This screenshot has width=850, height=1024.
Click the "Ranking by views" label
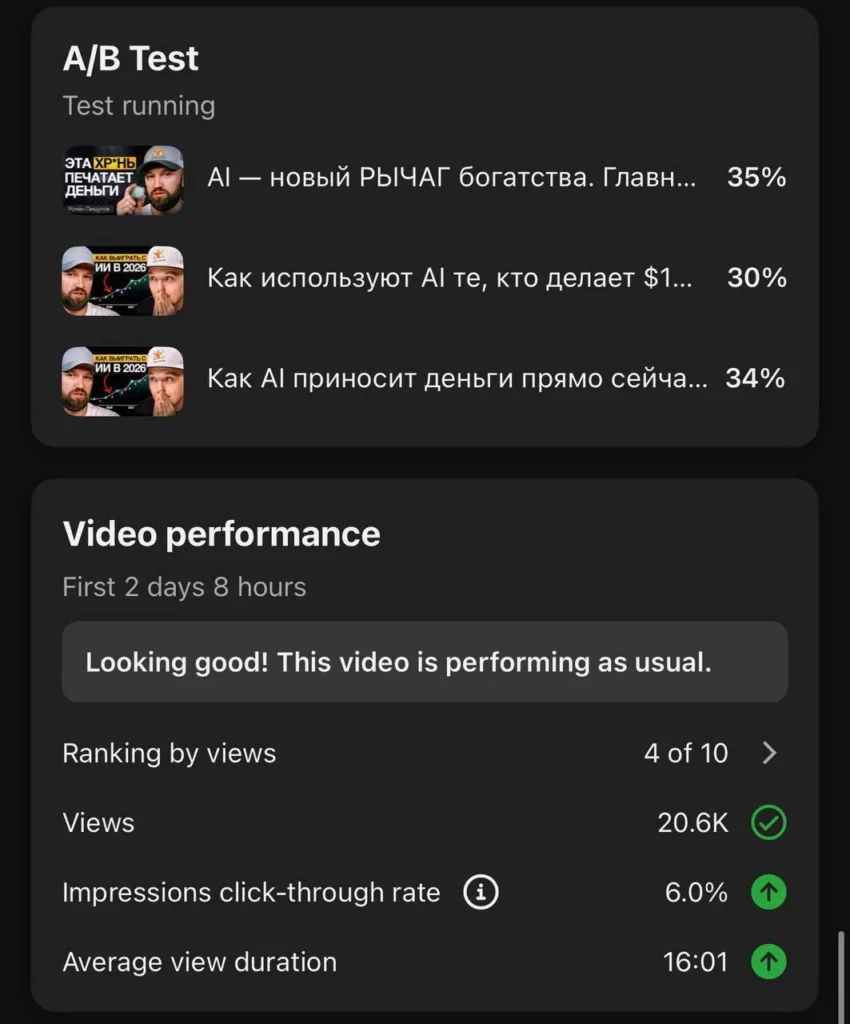(169, 753)
